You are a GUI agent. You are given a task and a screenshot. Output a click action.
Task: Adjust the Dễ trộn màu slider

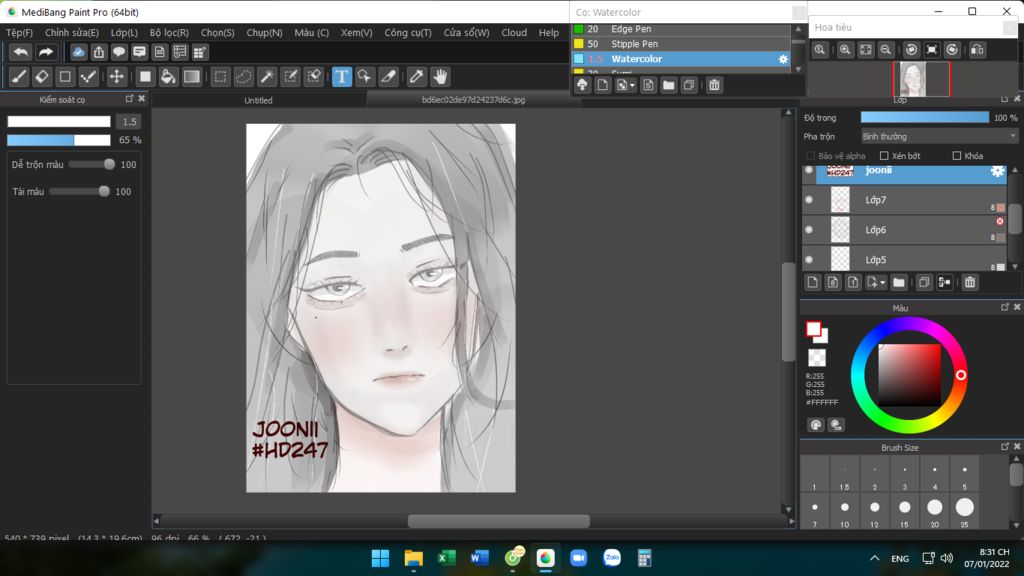(91, 165)
